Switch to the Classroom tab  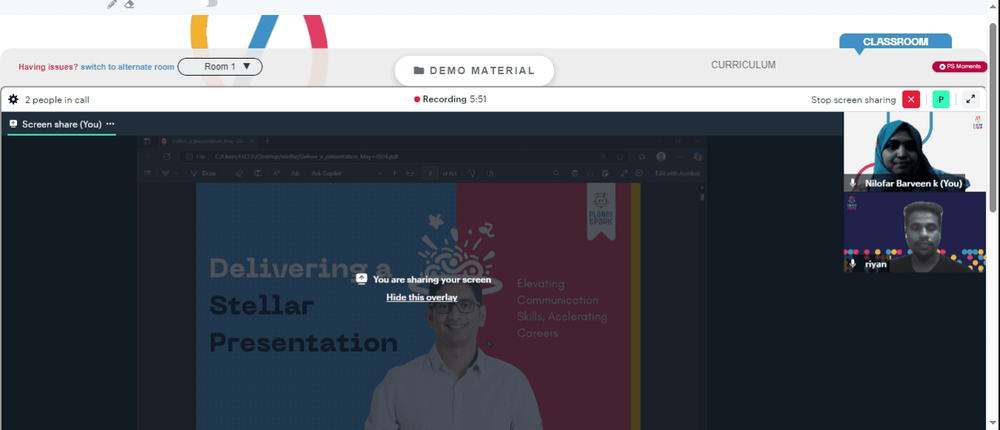point(895,41)
